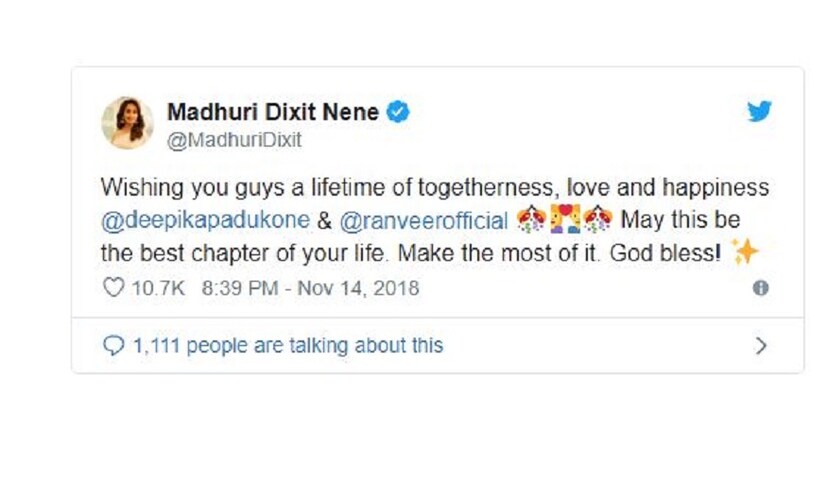Image resolution: width=827 pixels, height=502 pixels.
Task: Open the 'Madhuri Dixit Nene' display name
Action: pyautogui.click(x=272, y=112)
